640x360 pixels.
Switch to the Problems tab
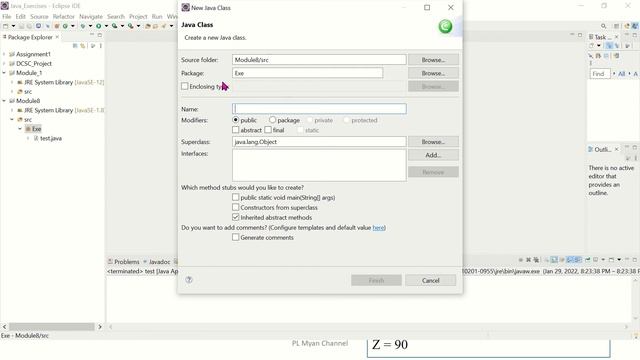click(124, 262)
